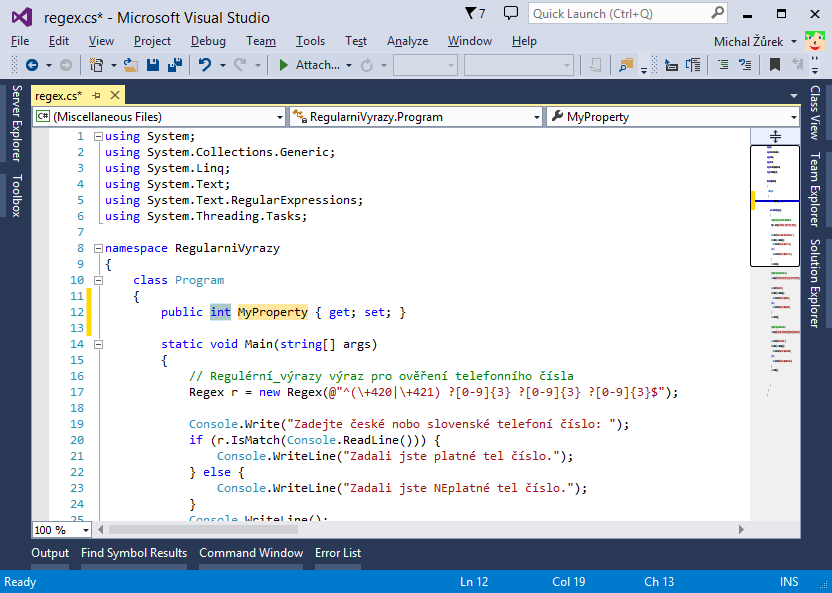Click the Save All icon
The width and height of the screenshot is (832, 593).
click(174, 64)
